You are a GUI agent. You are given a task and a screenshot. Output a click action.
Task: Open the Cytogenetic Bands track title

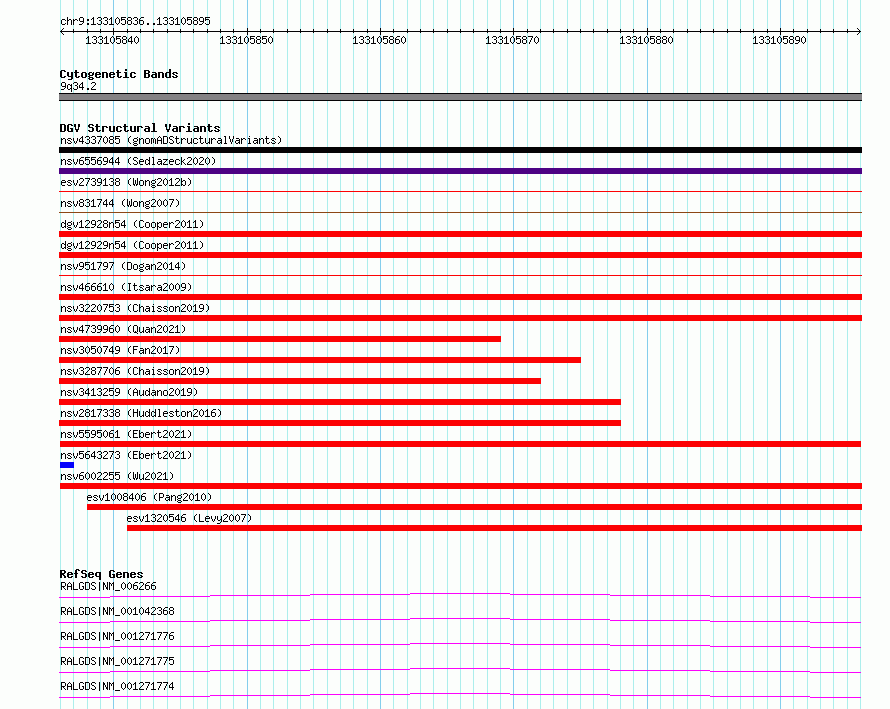tap(119, 74)
